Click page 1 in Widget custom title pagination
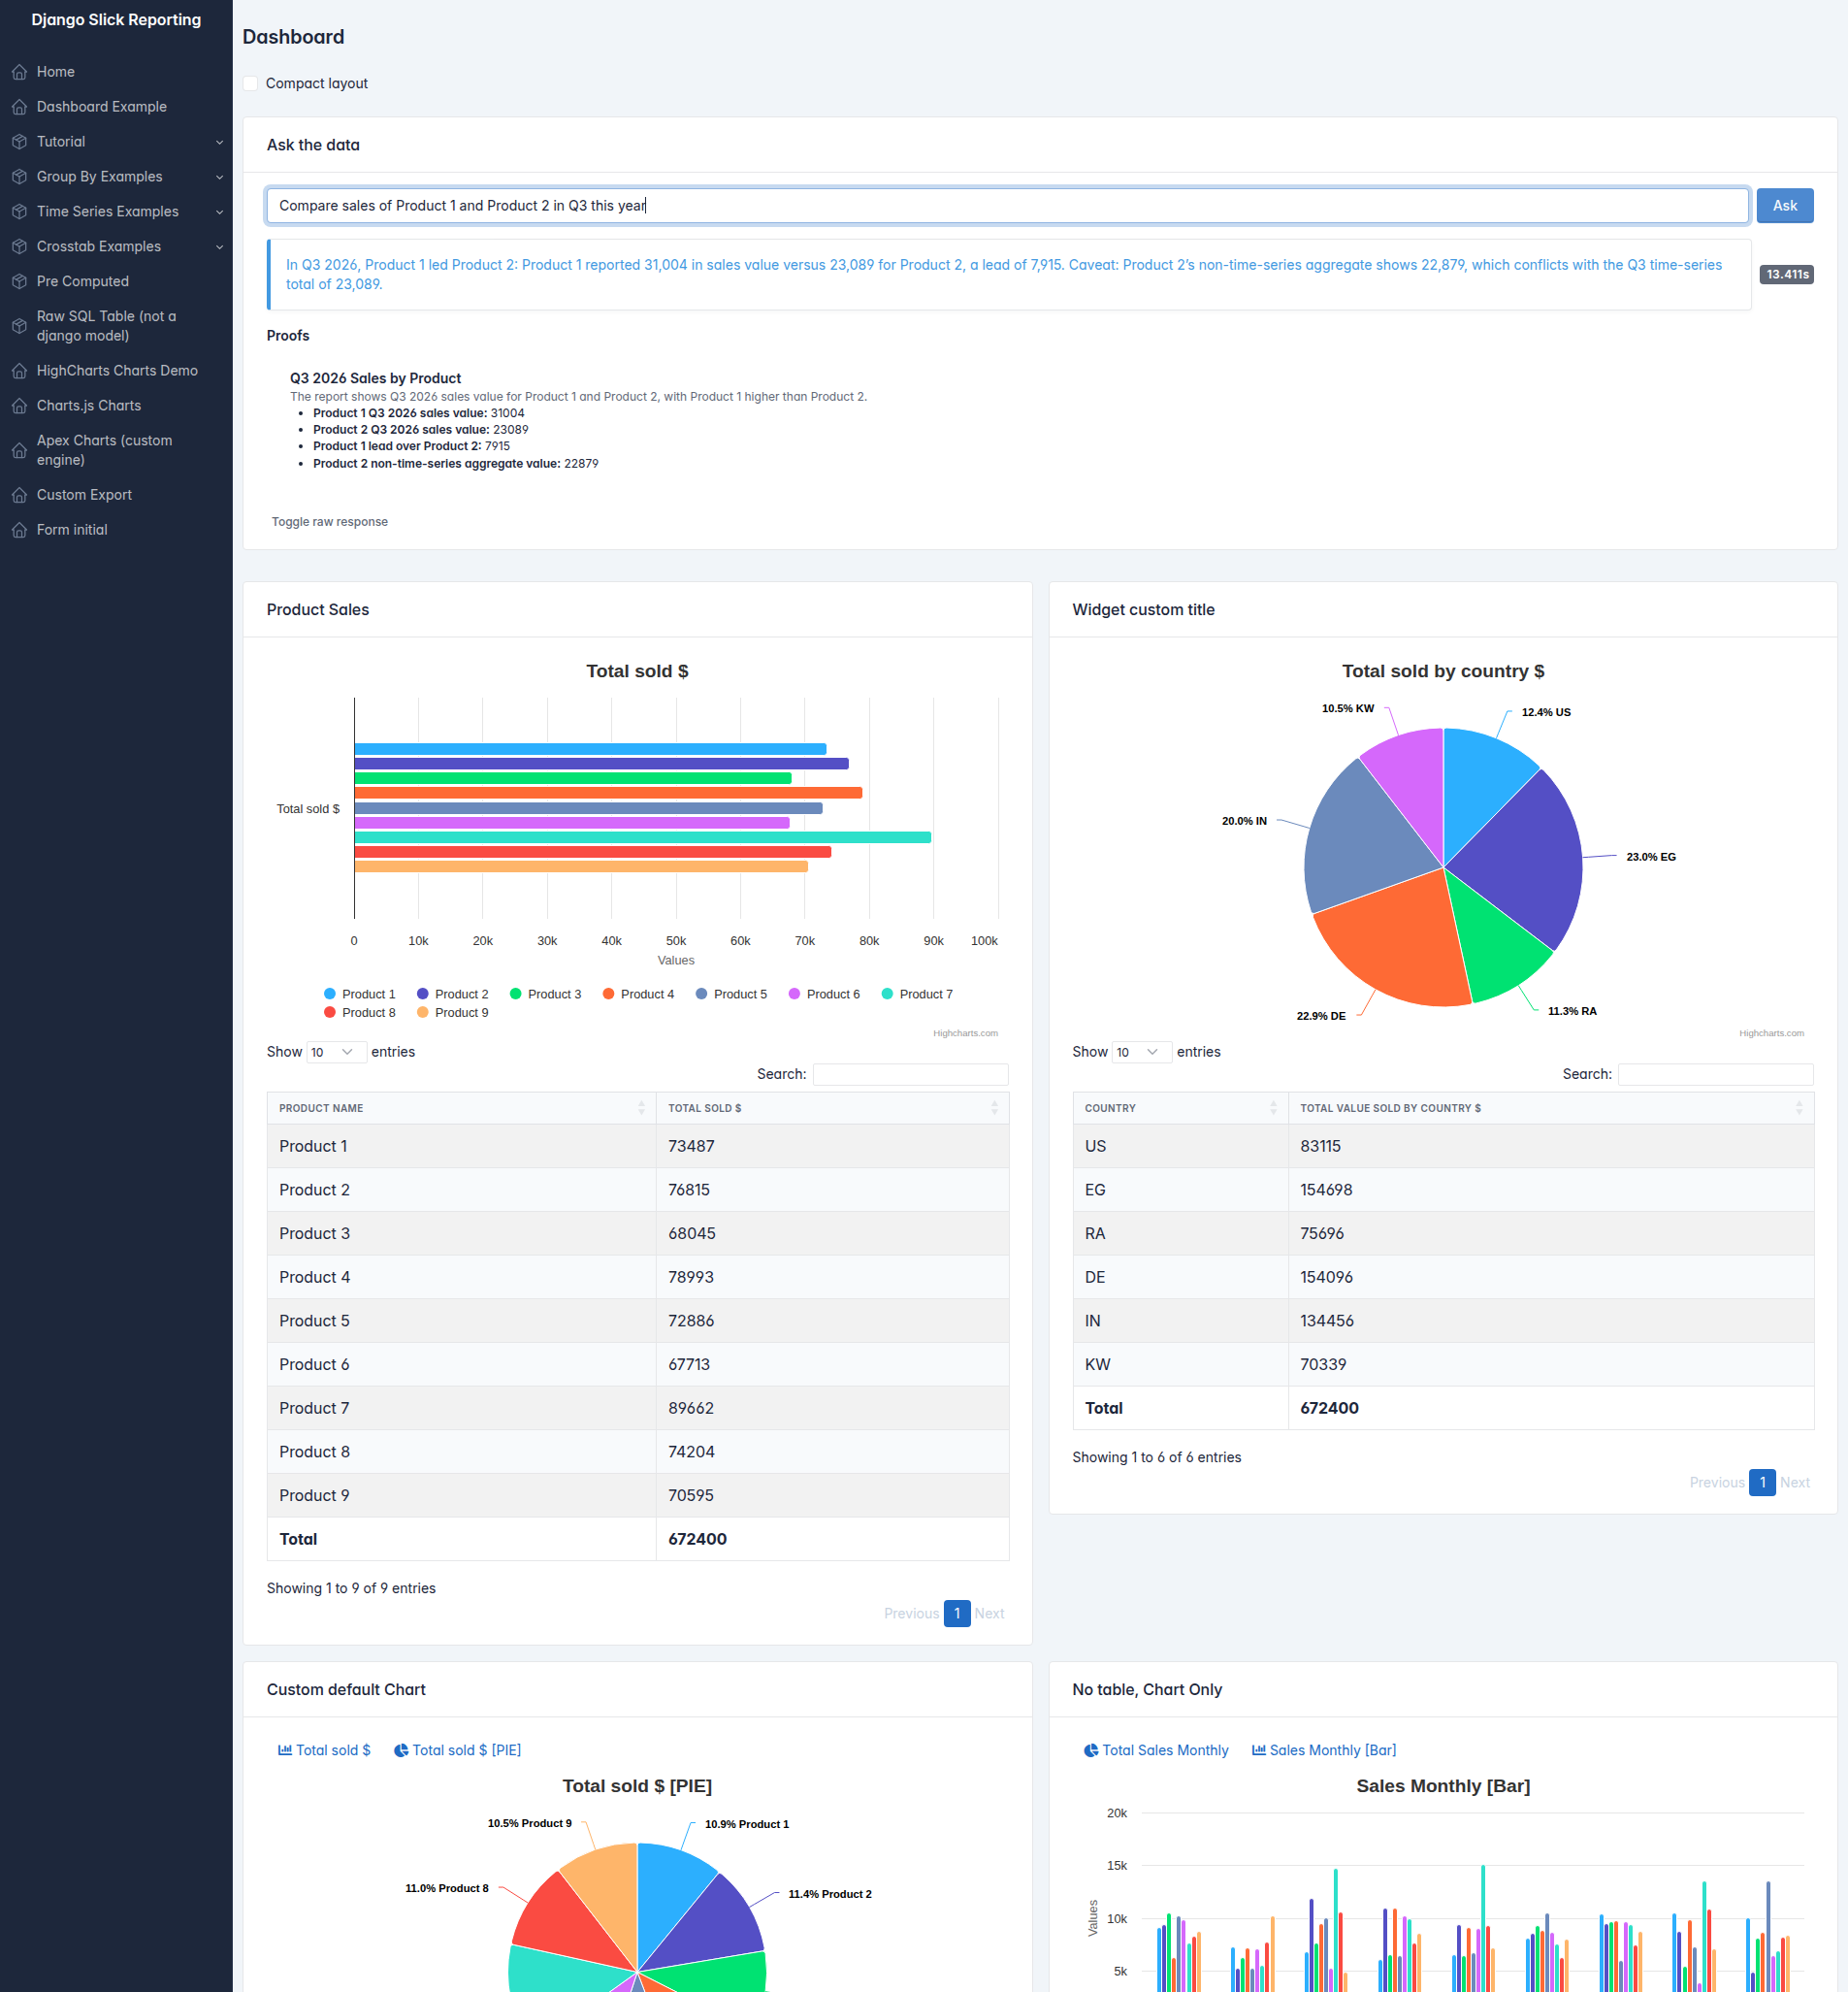 (x=1762, y=1482)
